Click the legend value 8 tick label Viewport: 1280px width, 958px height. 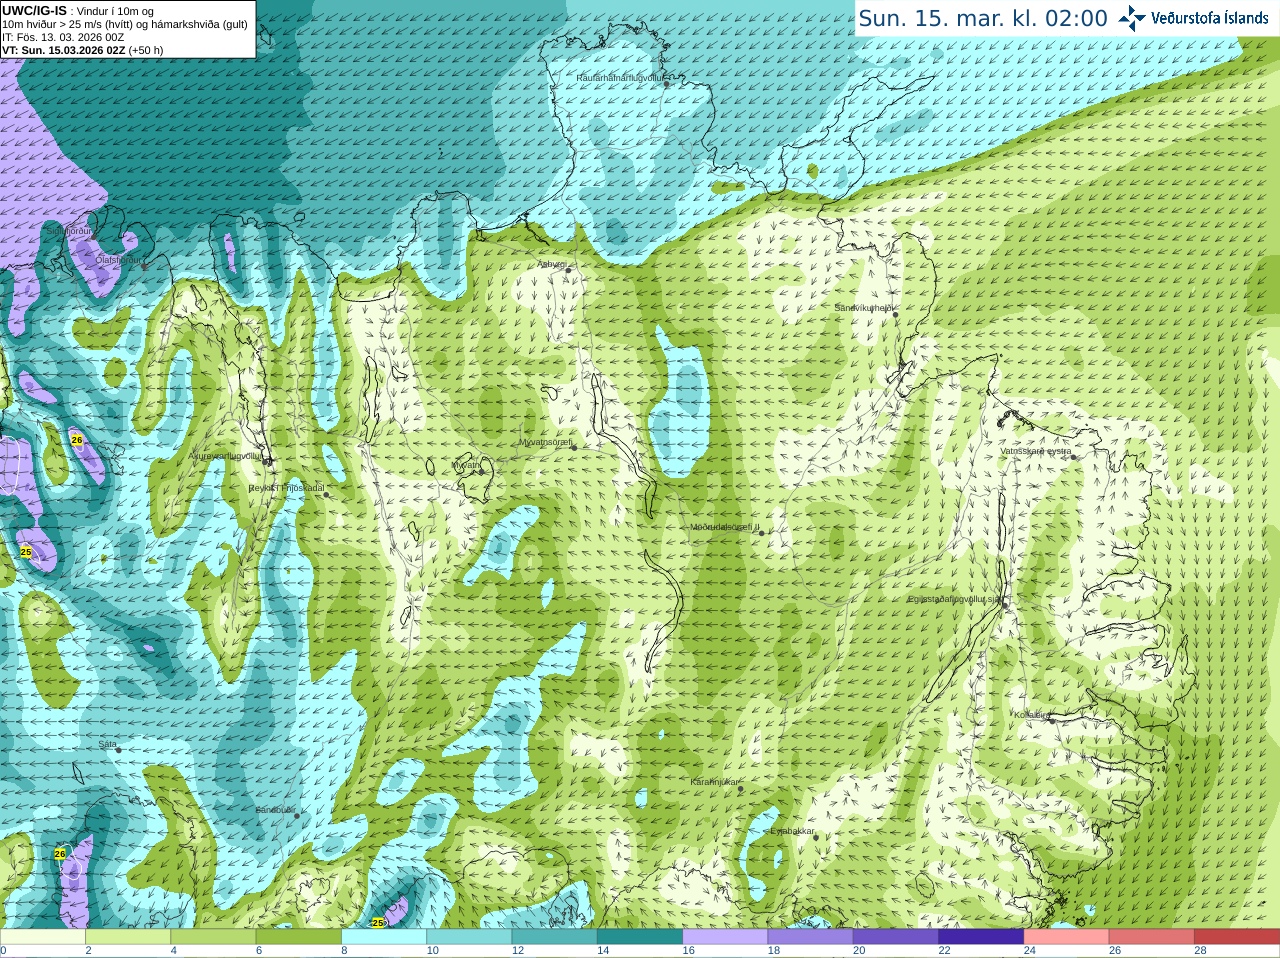pyautogui.click(x=345, y=951)
